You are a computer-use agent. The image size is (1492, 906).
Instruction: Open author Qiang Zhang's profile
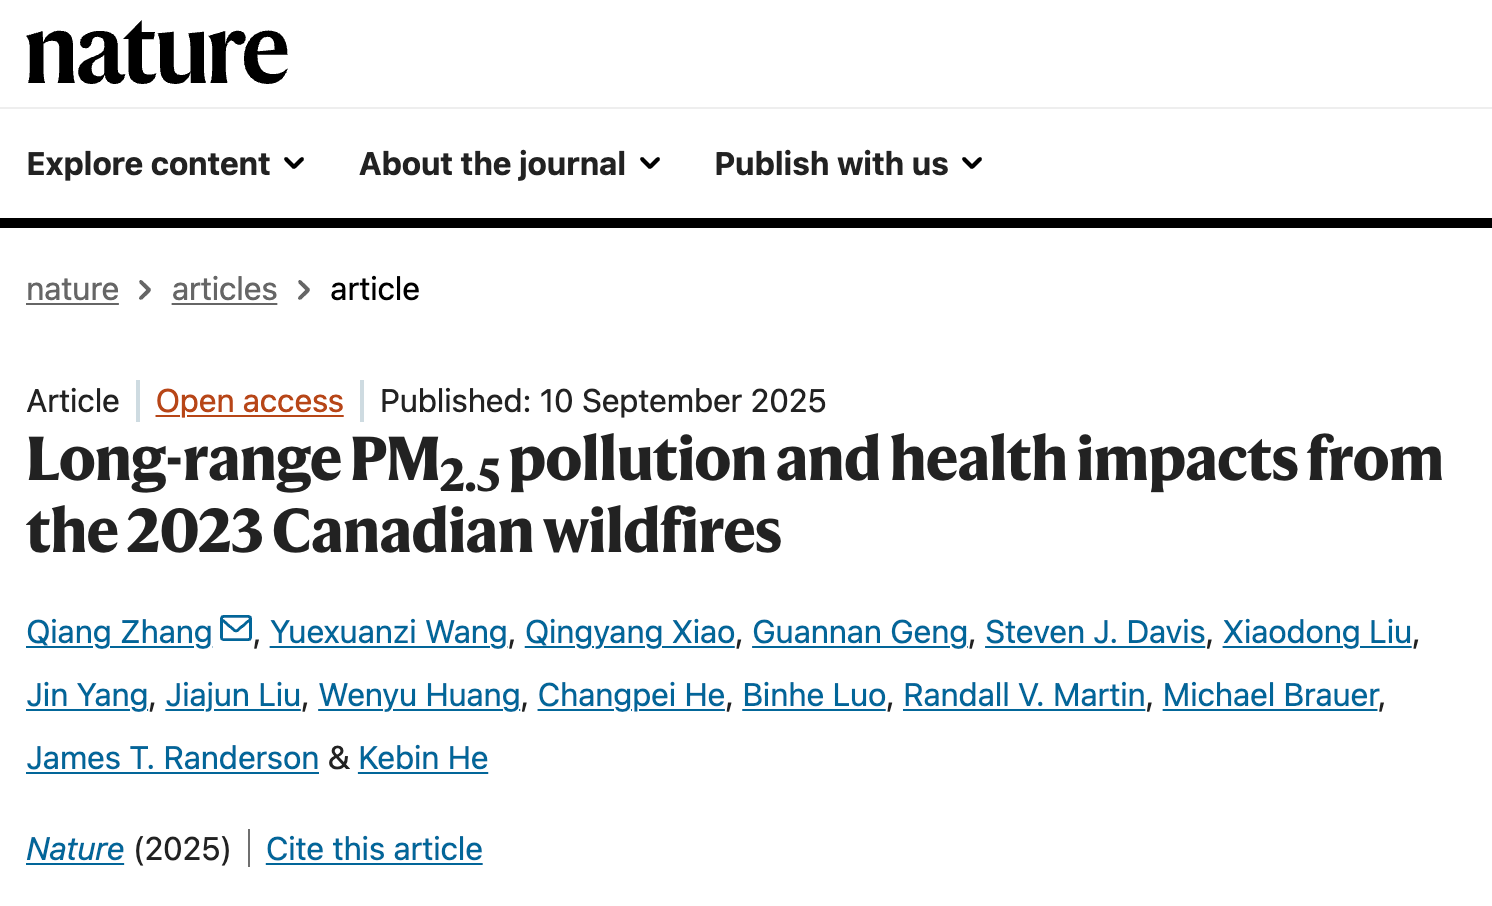click(x=119, y=632)
